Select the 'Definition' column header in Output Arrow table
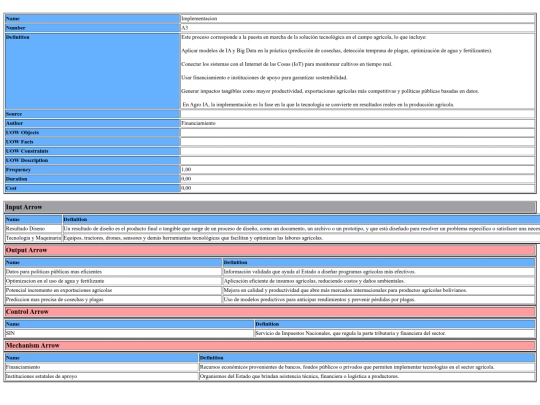Viewport: 540px width, 405px height. pos(378,262)
